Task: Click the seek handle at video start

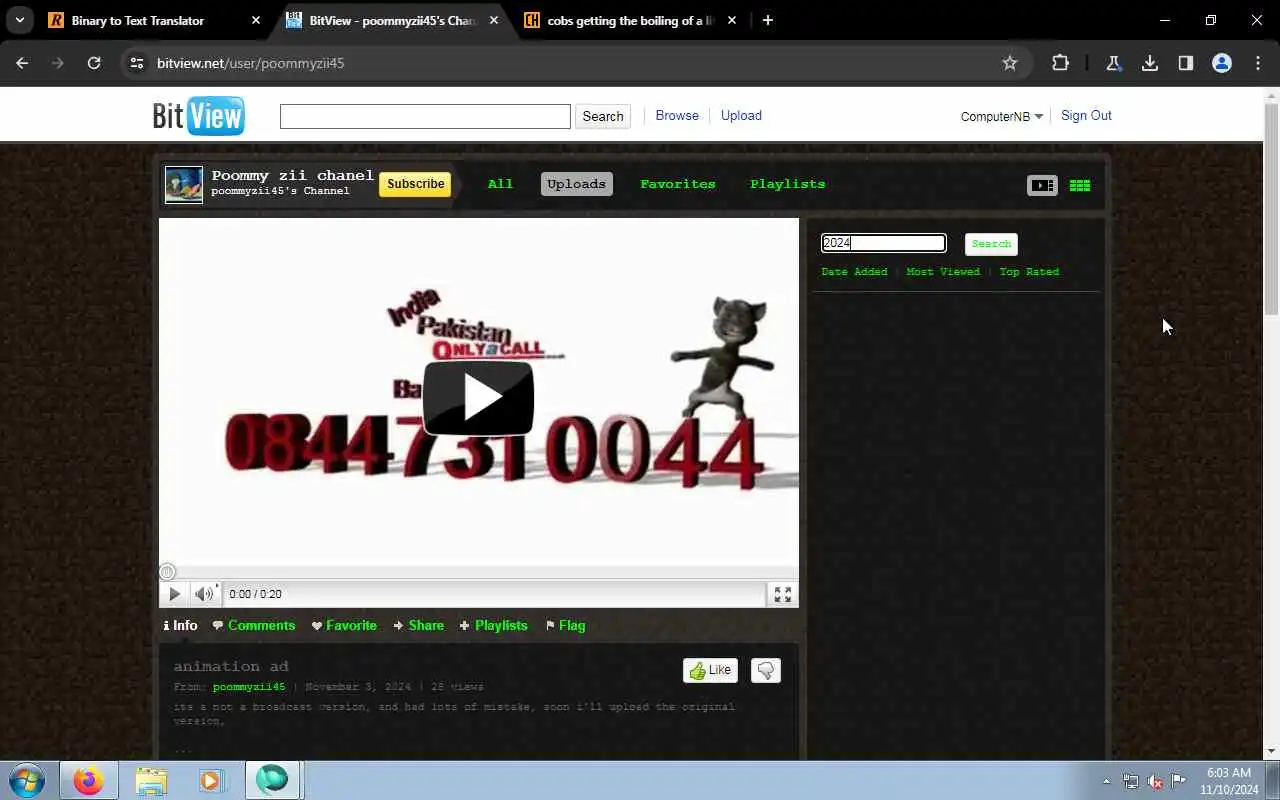Action: [x=167, y=572]
